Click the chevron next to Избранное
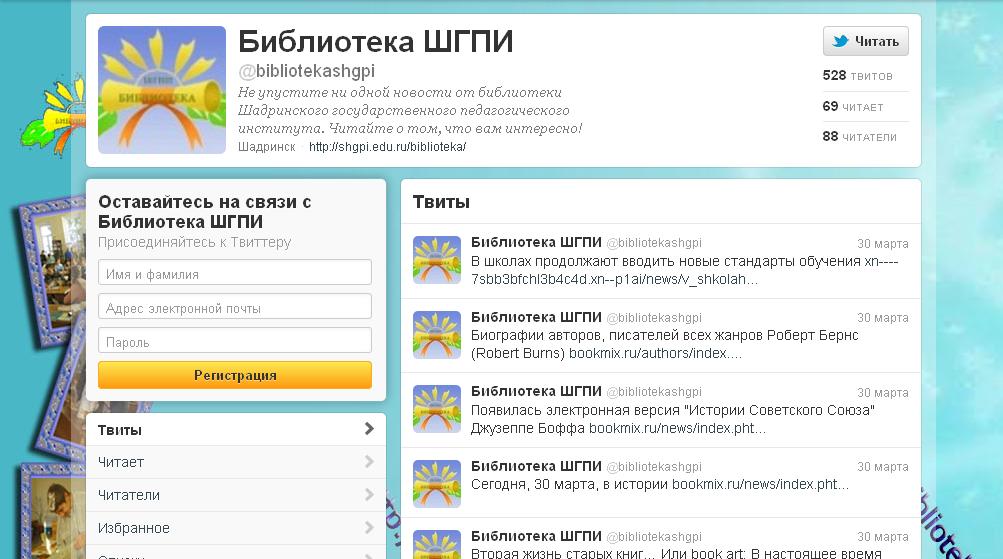 (369, 528)
